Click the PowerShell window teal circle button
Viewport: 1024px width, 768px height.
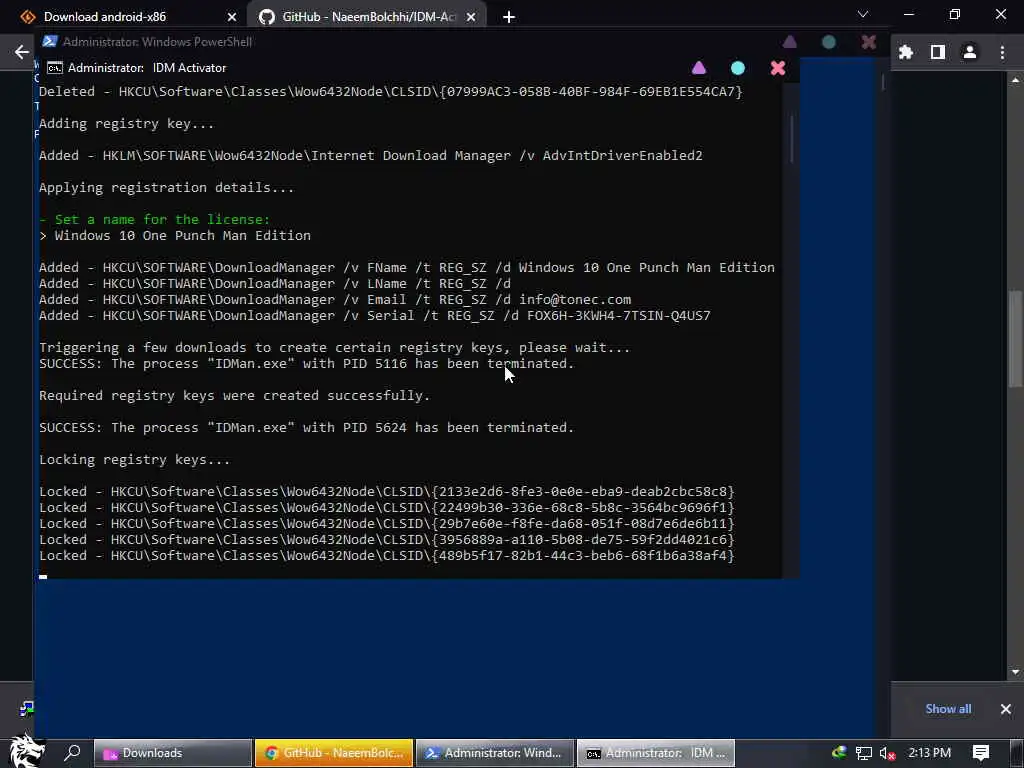tap(829, 42)
